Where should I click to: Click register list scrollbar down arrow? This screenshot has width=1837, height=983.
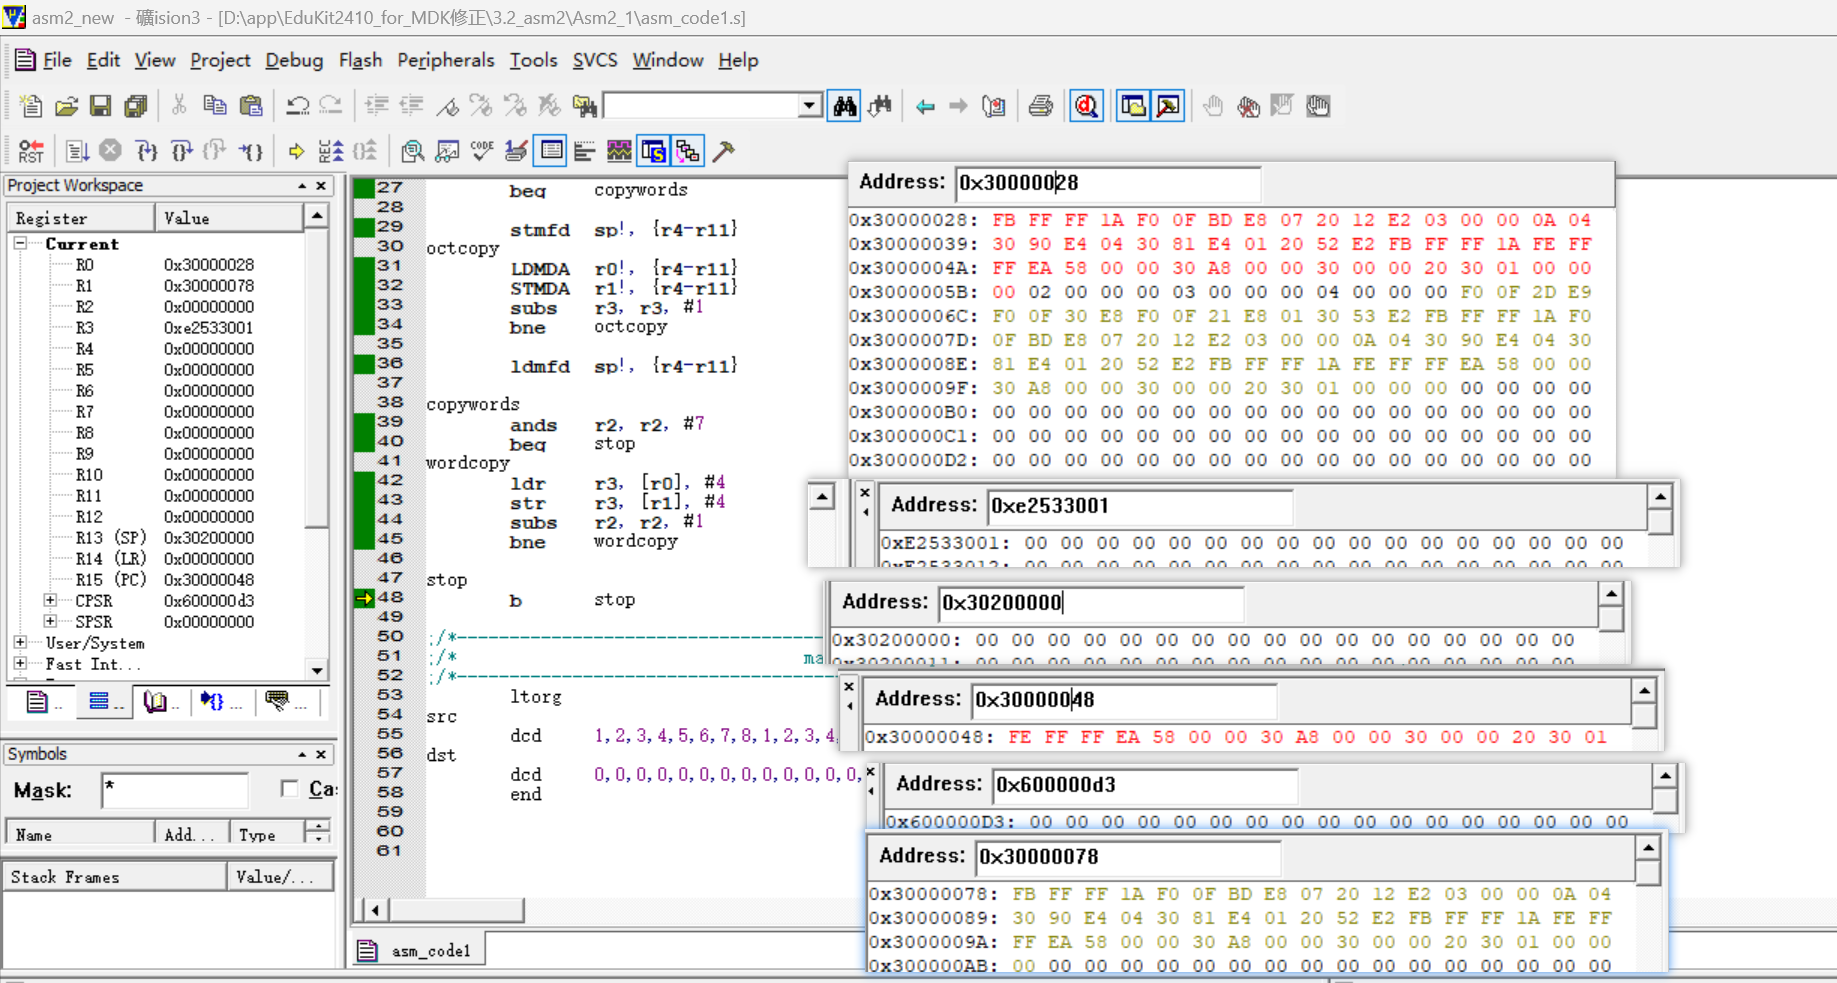317,670
